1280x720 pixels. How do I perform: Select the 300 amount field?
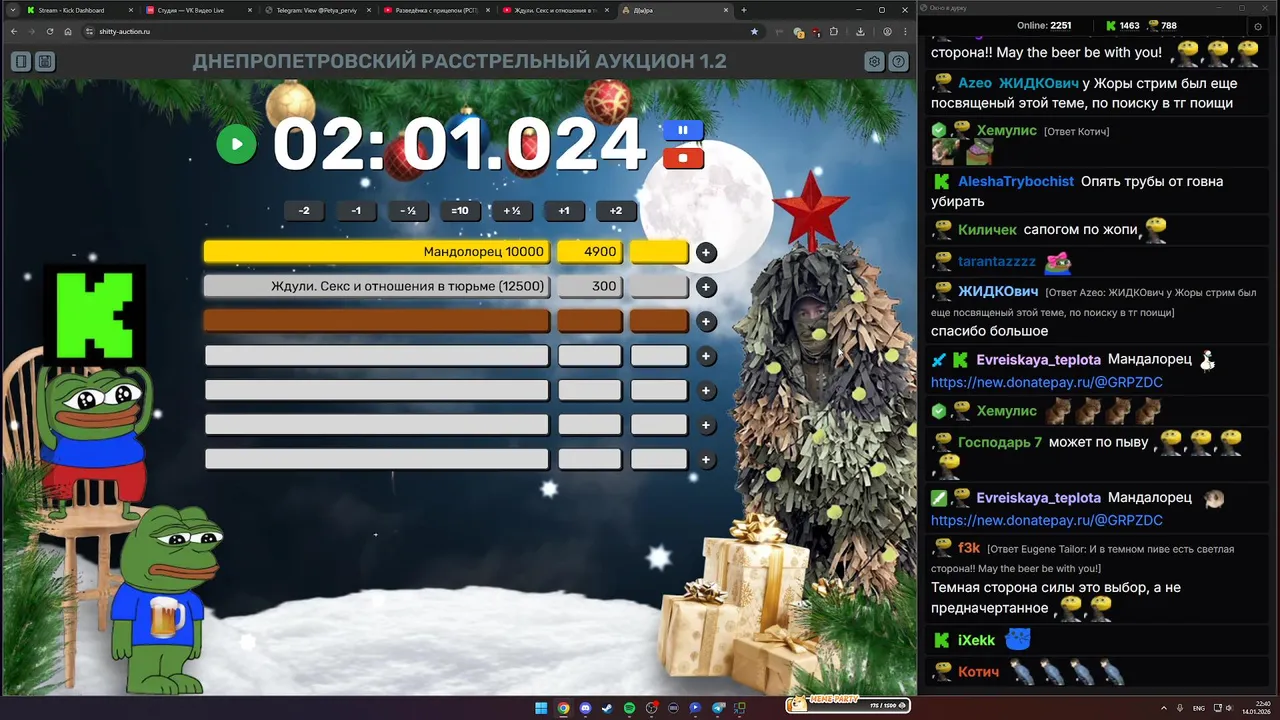(x=589, y=287)
